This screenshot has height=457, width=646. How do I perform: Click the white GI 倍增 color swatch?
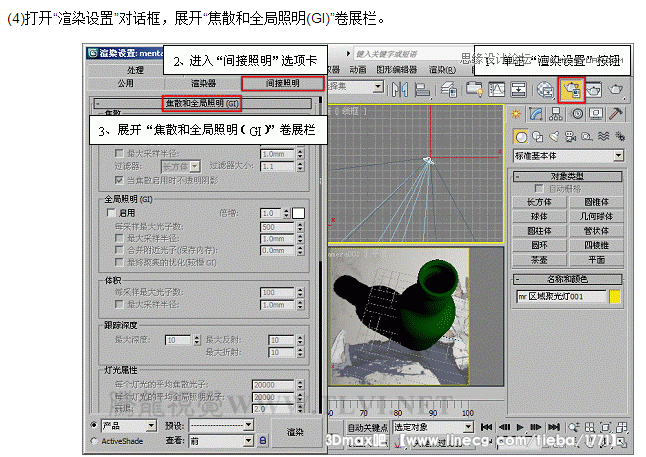tap(298, 213)
